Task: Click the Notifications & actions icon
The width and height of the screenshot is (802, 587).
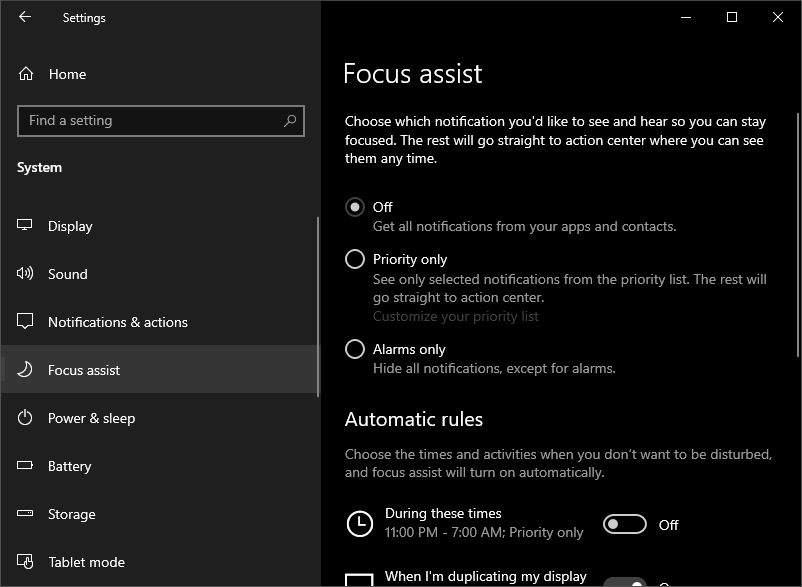Action: click(26, 322)
